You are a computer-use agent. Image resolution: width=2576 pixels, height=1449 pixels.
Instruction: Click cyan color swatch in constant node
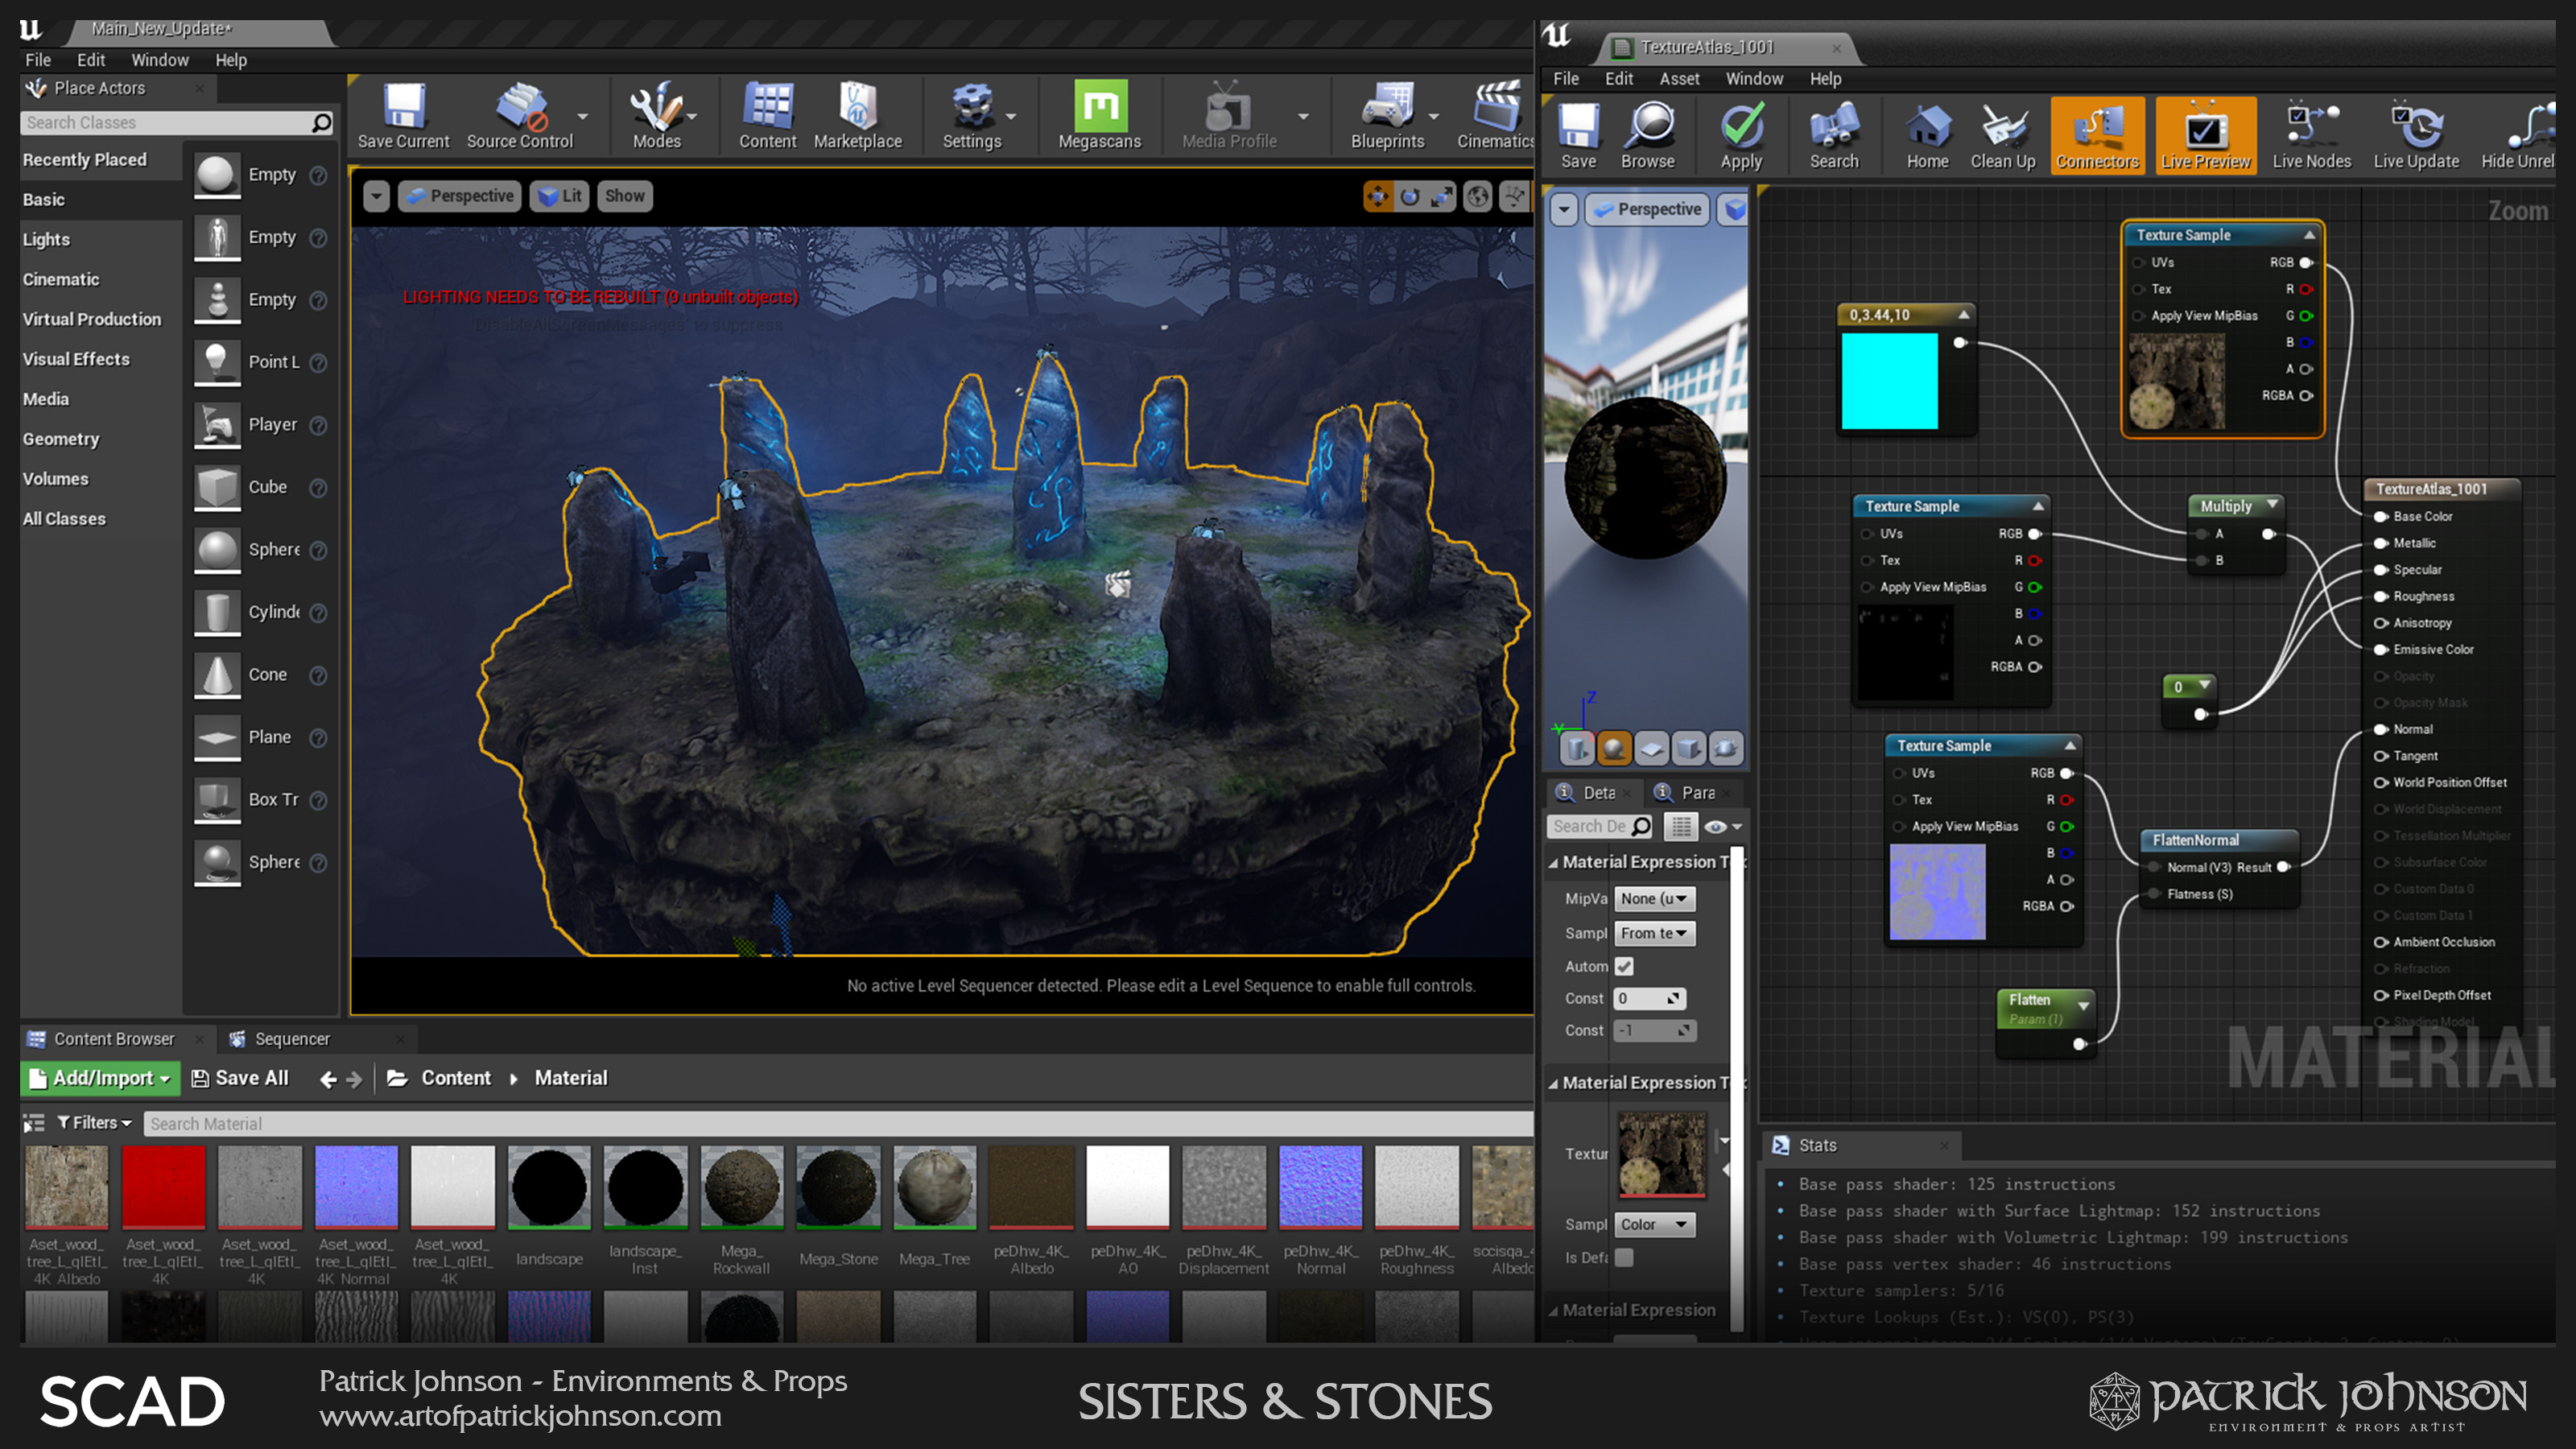1889,381
